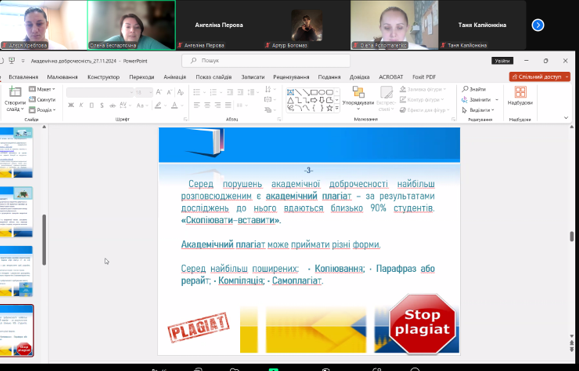Viewport: 579px width, 371px height.
Task: Open Add-ins (Надбудови)
Action: click(520, 95)
